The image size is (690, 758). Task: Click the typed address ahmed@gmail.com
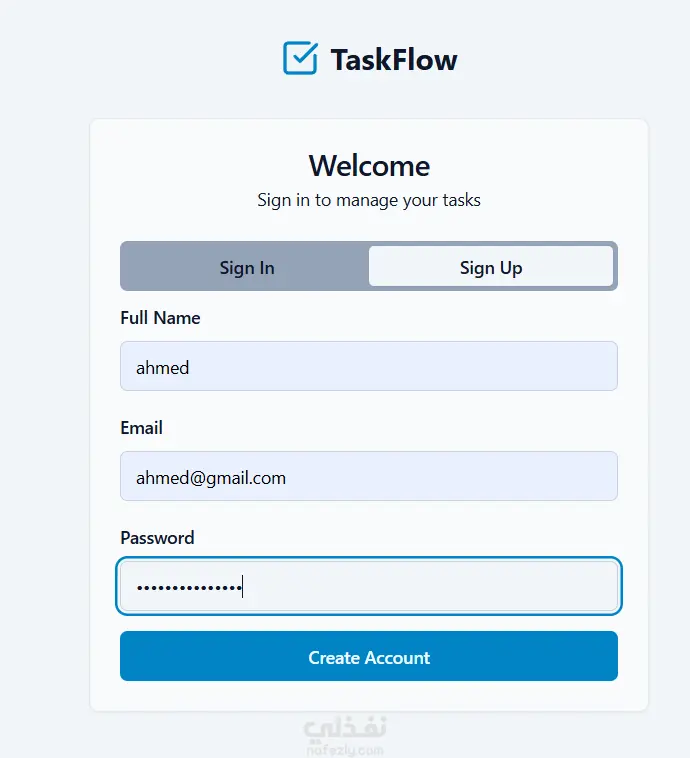(211, 478)
